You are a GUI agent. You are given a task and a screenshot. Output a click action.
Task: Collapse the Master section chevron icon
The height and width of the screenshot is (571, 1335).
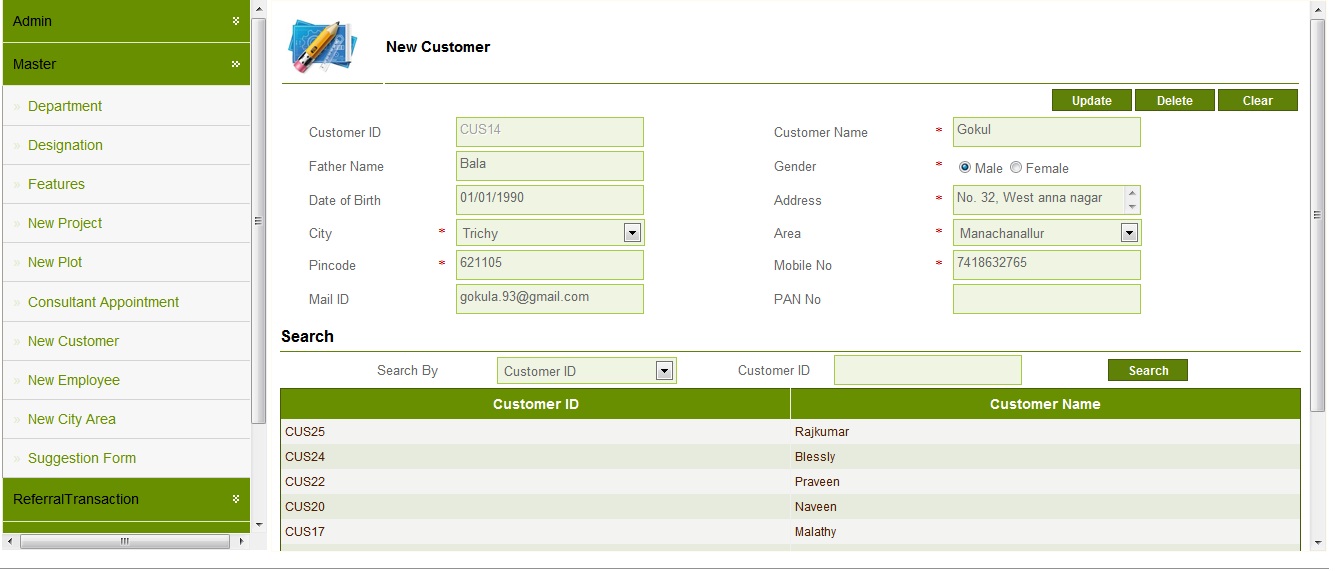[236, 64]
